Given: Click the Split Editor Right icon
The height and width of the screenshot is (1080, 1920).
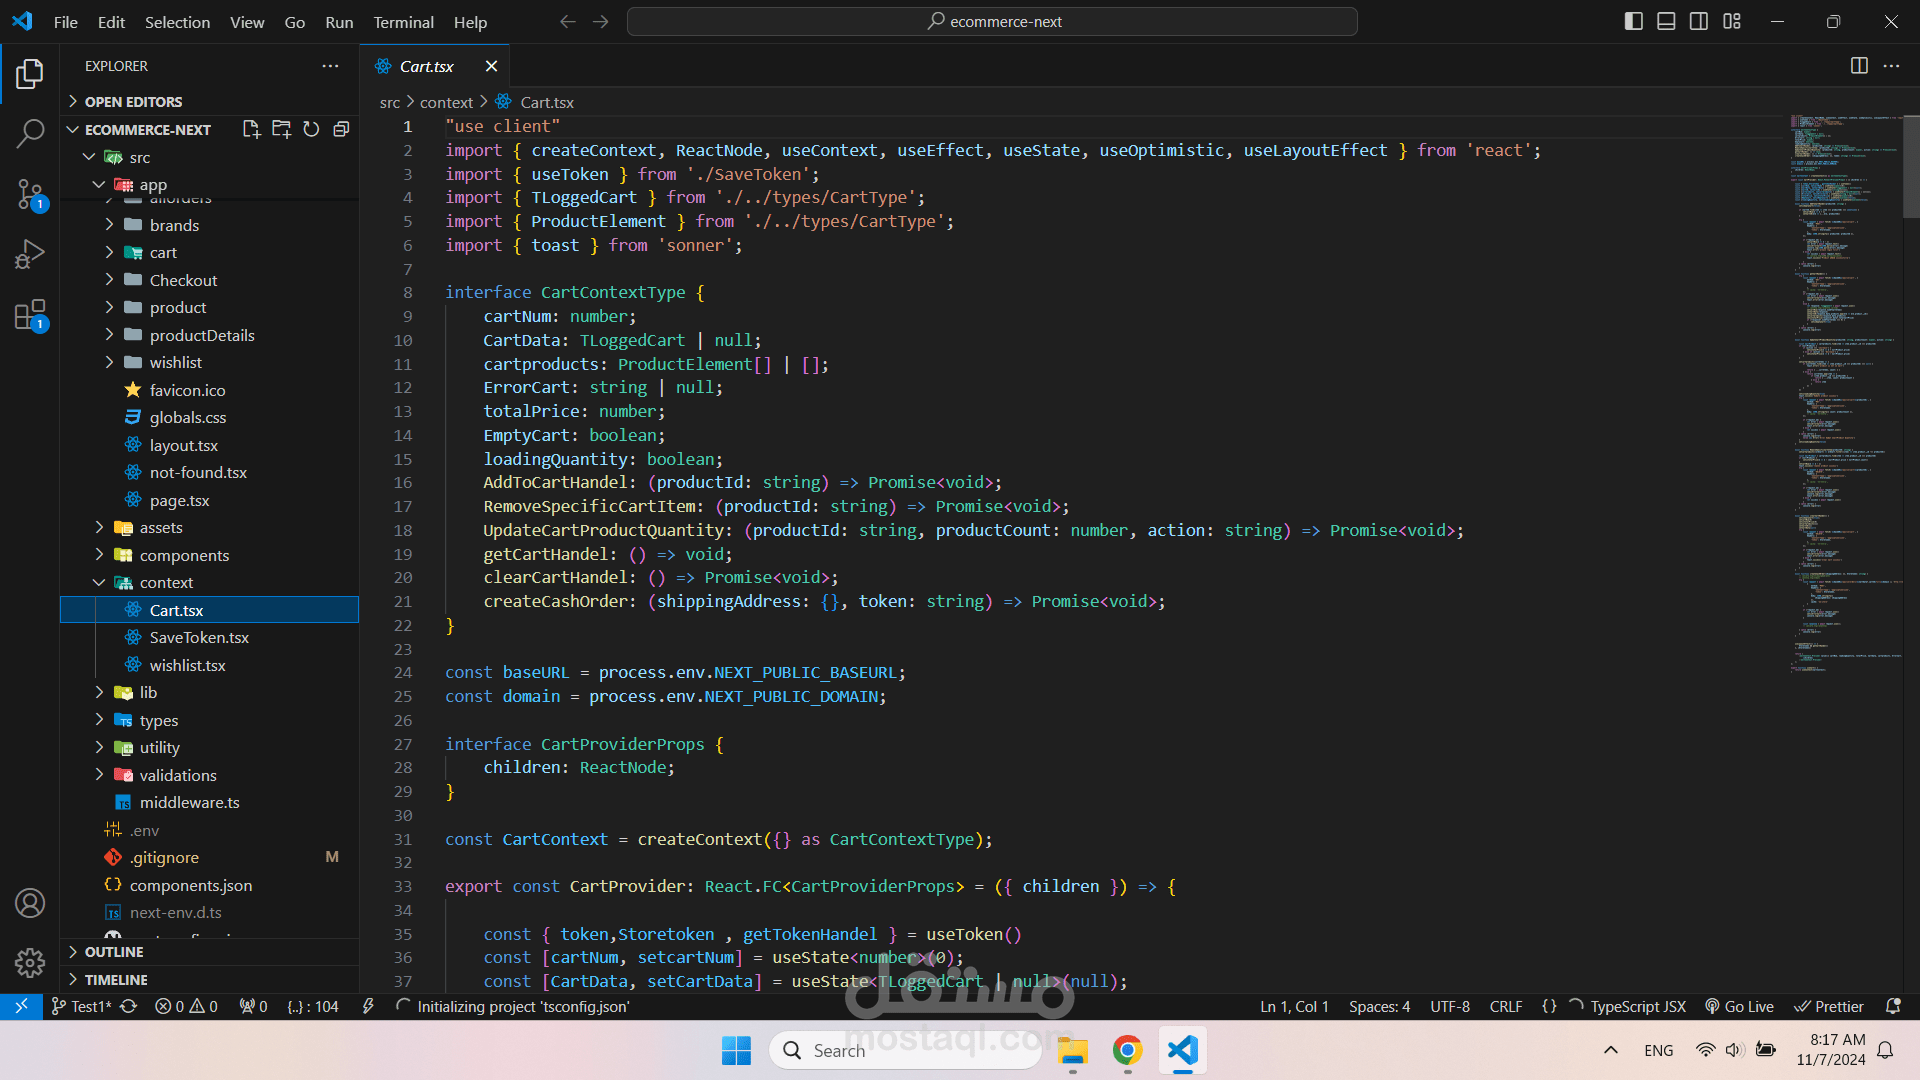Looking at the screenshot, I should tap(1859, 66).
